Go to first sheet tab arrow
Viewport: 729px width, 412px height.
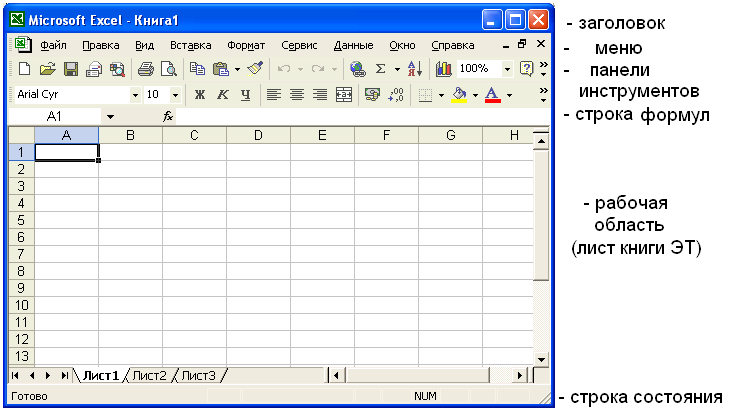(15, 375)
